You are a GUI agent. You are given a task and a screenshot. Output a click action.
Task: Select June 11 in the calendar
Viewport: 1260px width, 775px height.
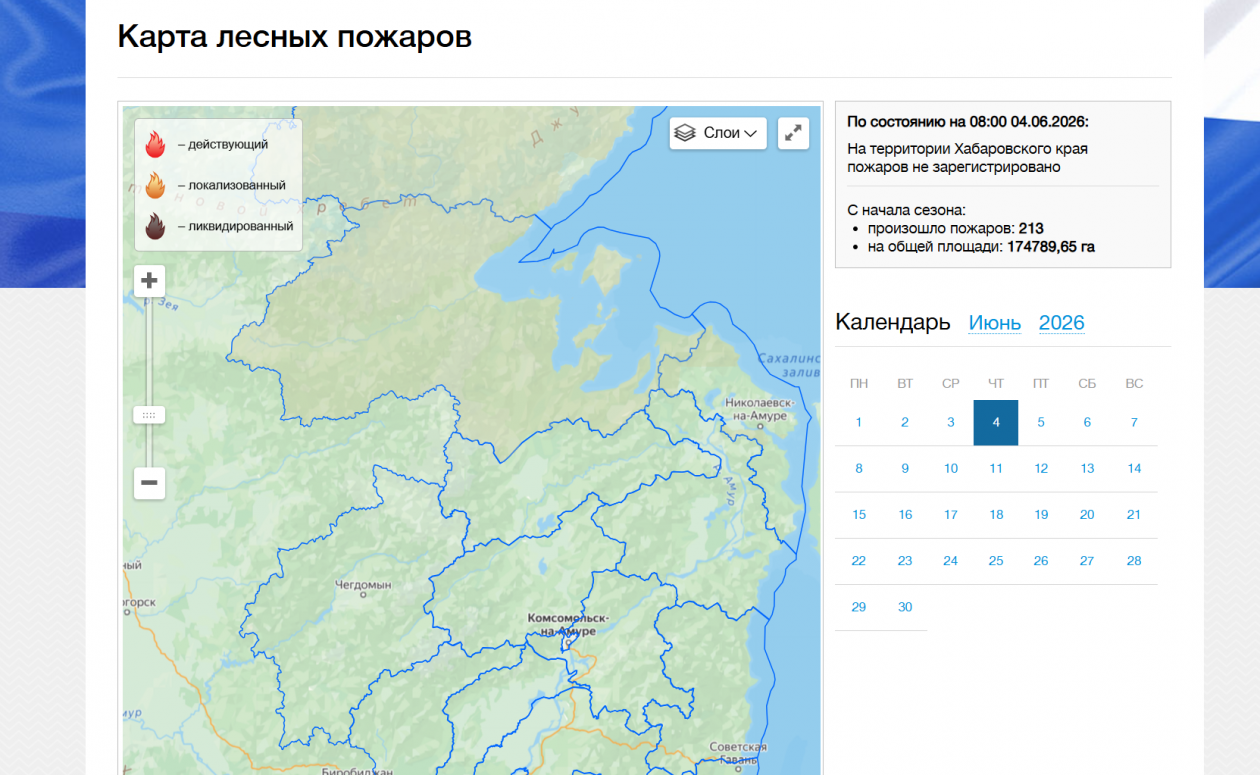(996, 468)
